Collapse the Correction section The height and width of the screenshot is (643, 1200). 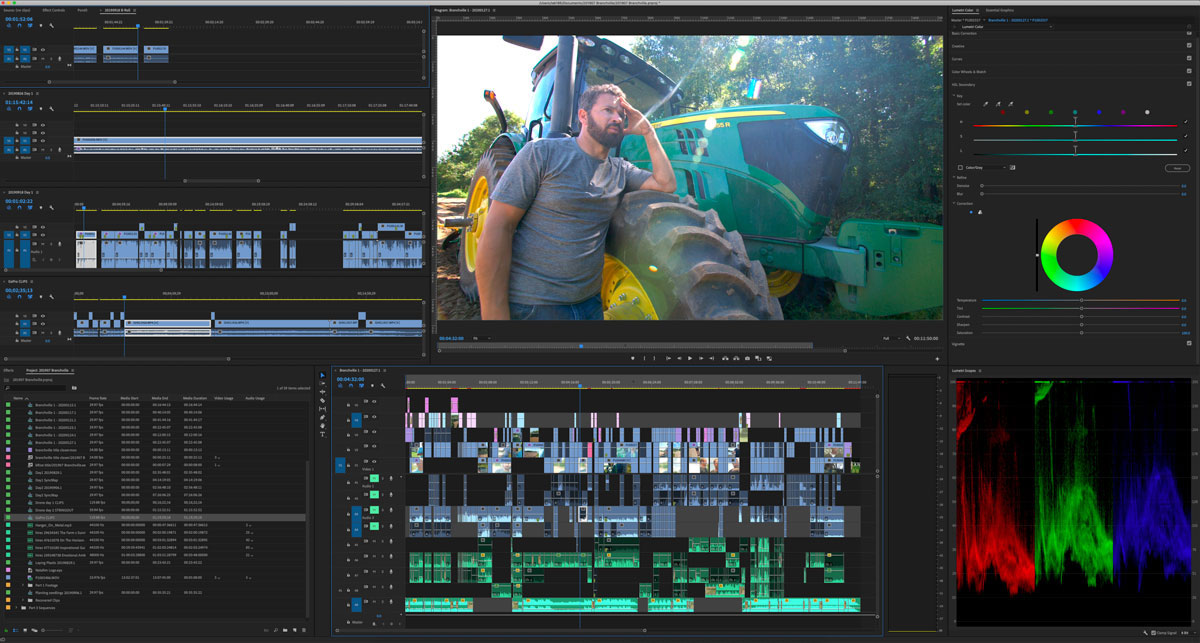tap(954, 203)
